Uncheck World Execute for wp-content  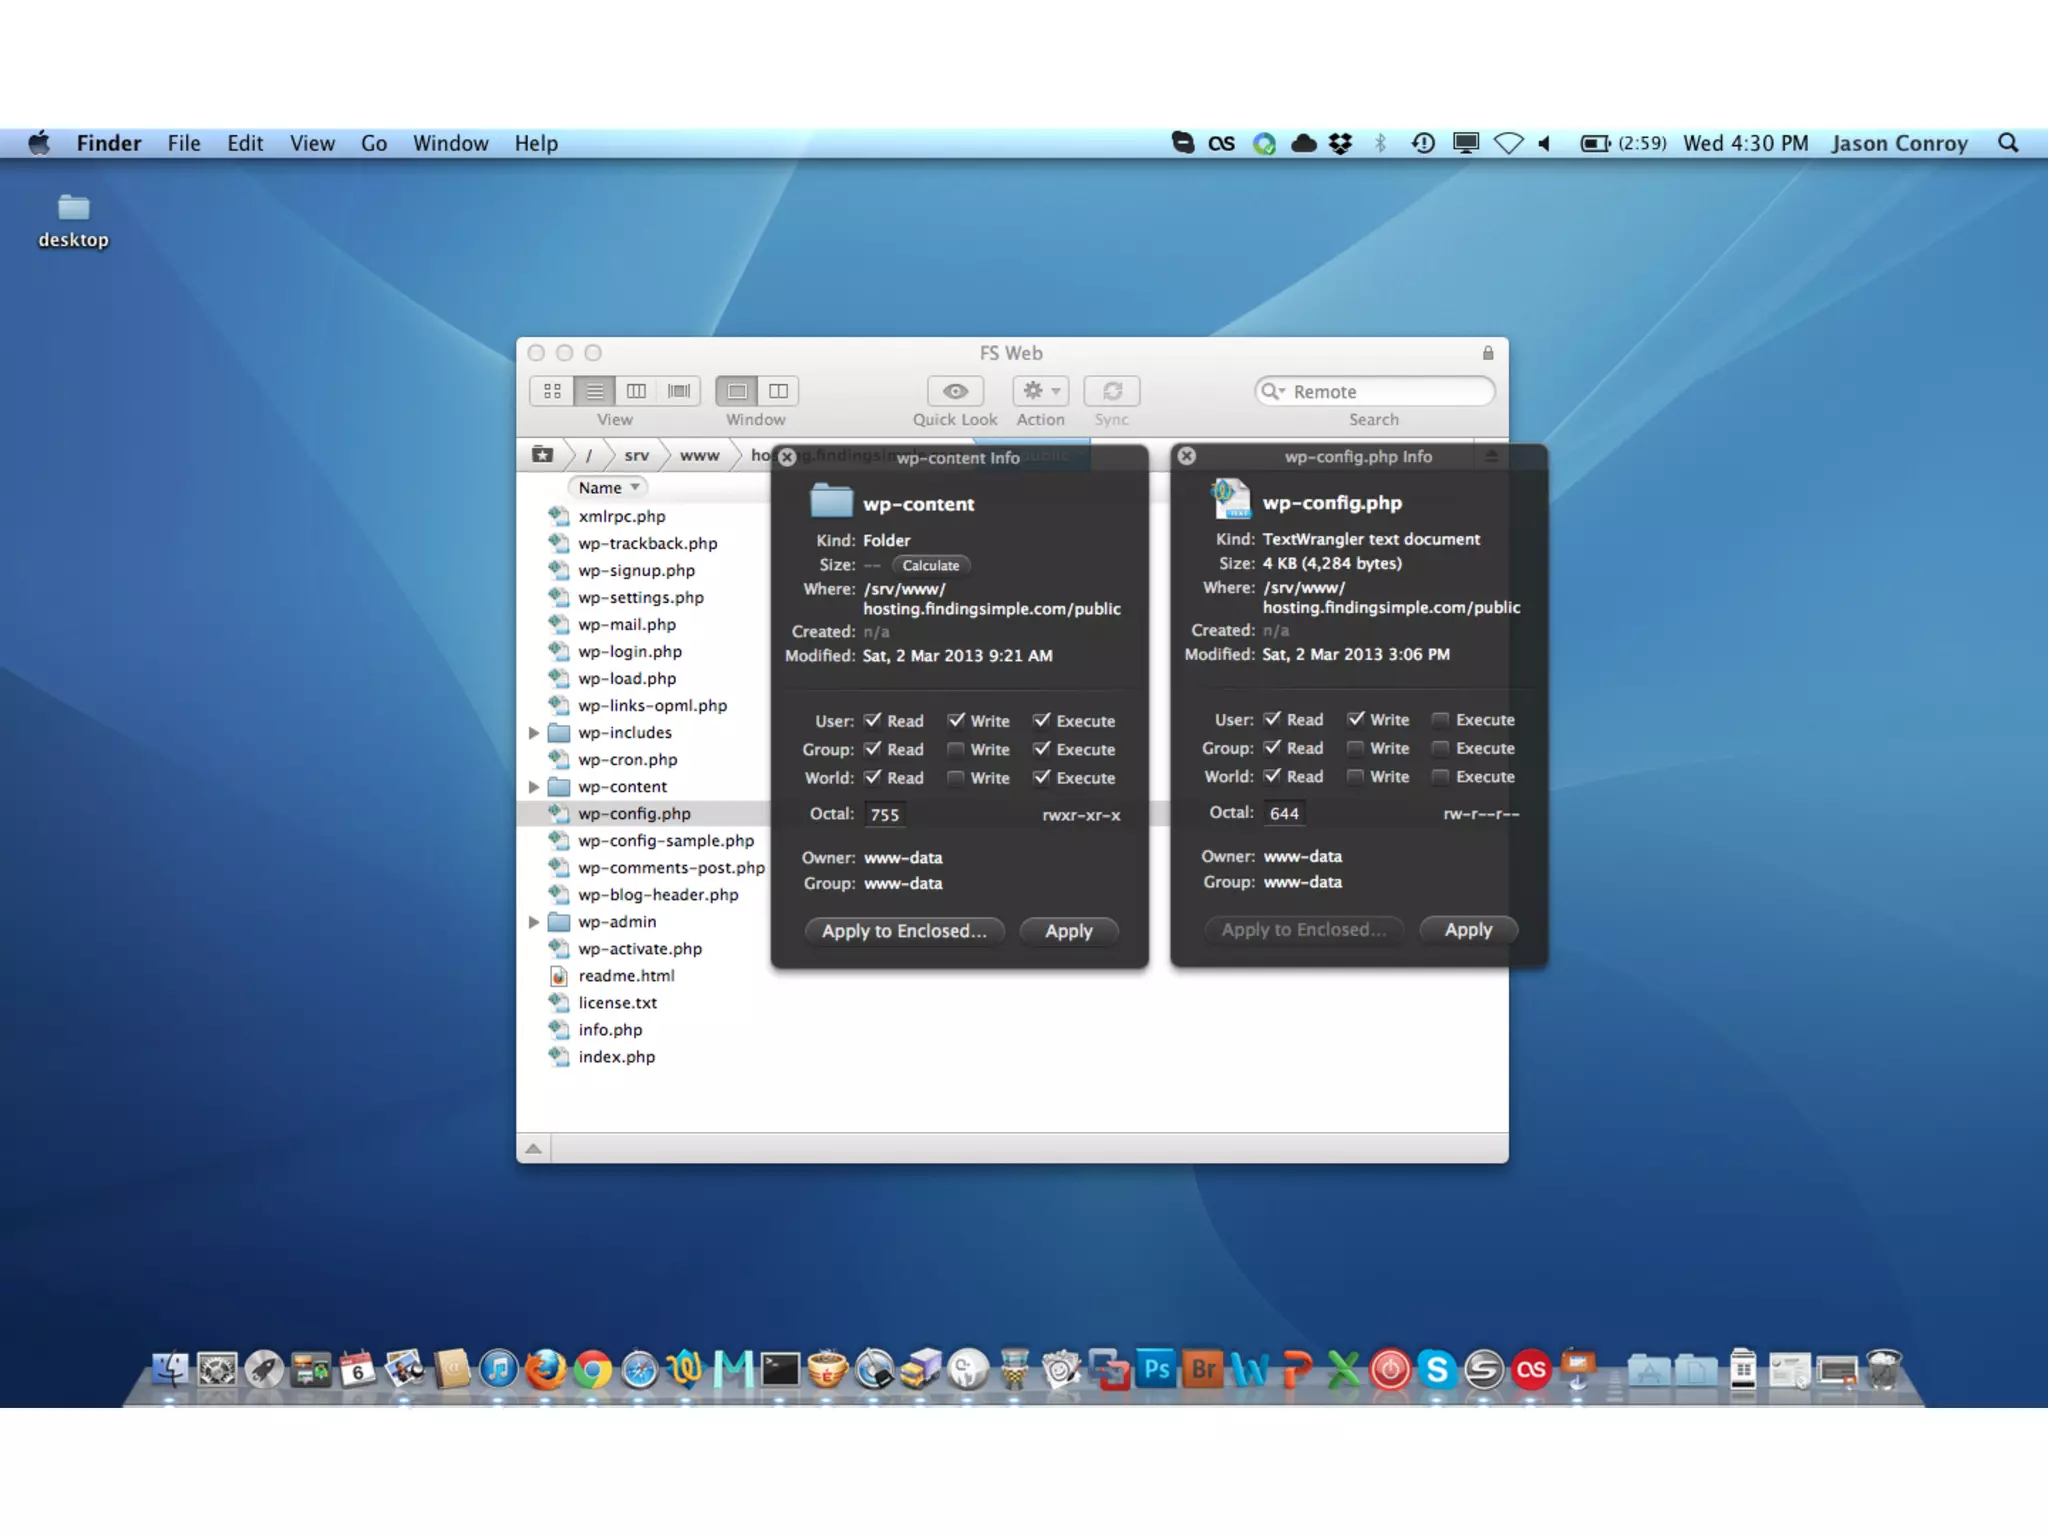[x=1042, y=777]
